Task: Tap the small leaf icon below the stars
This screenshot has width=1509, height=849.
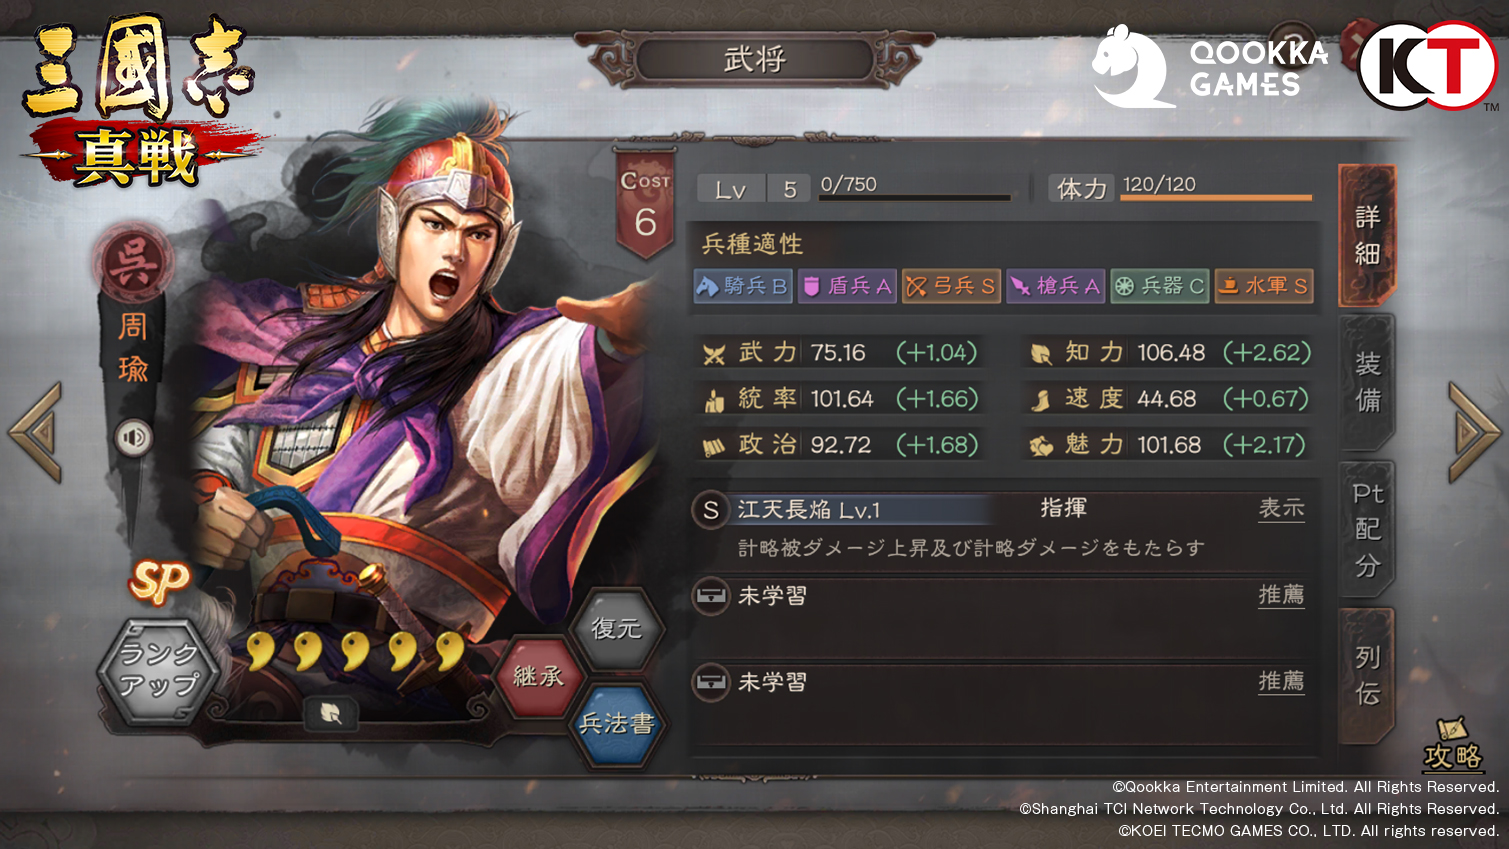Action: click(331, 713)
